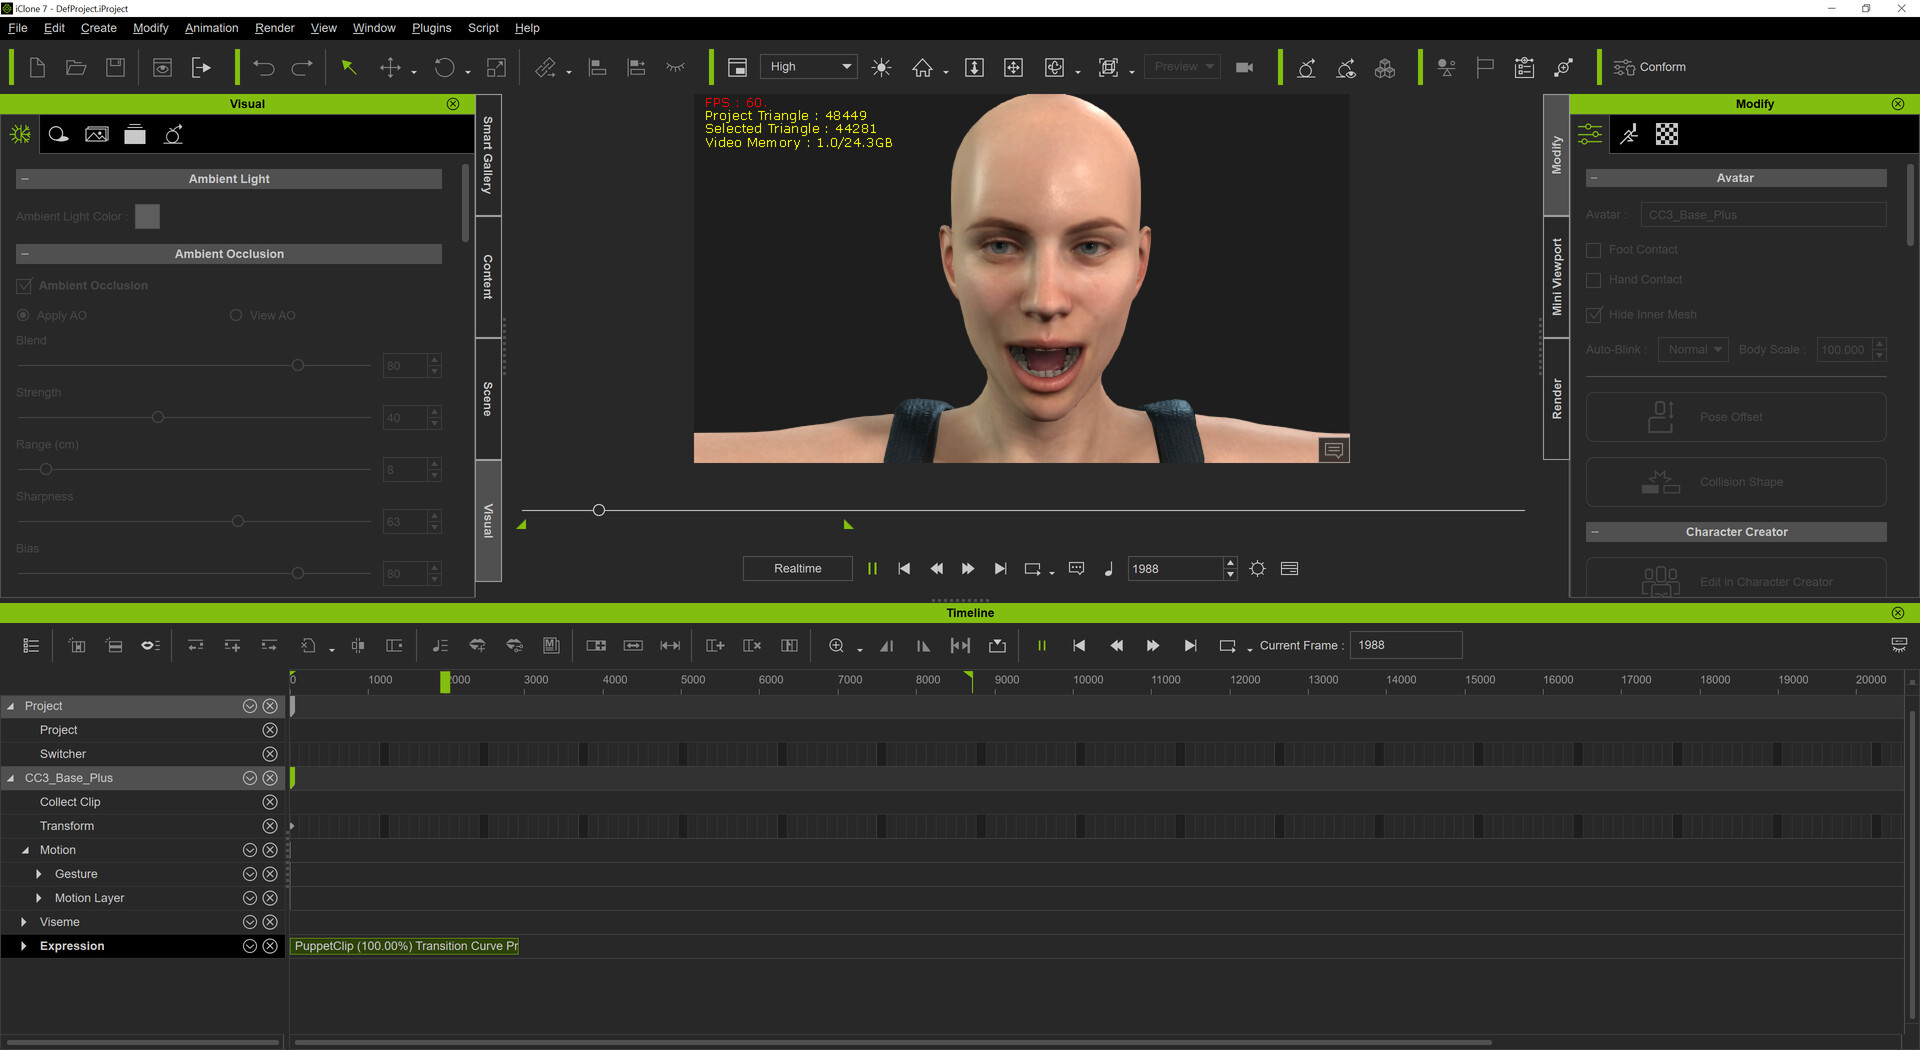Open the Animation menu
The image size is (1920, 1050).
click(211, 27)
